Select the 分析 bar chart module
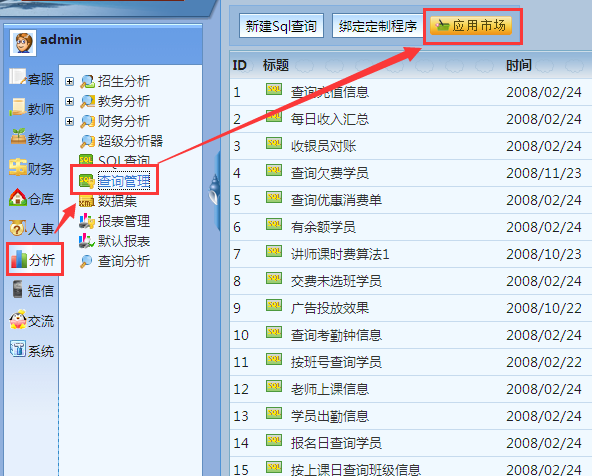Image resolution: width=592 pixels, height=476 pixels. pos(33,259)
